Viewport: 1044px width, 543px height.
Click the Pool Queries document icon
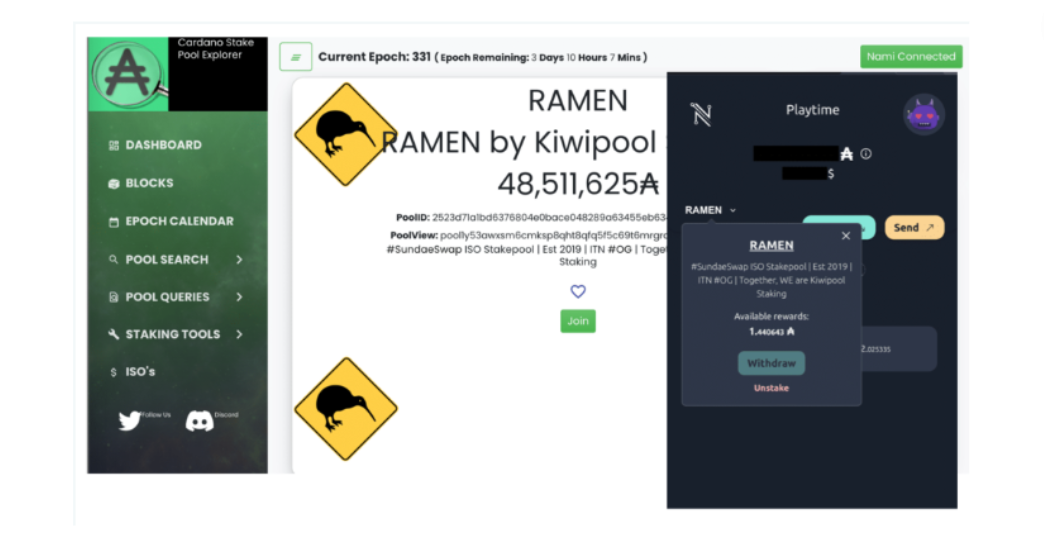(x=114, y=297)
